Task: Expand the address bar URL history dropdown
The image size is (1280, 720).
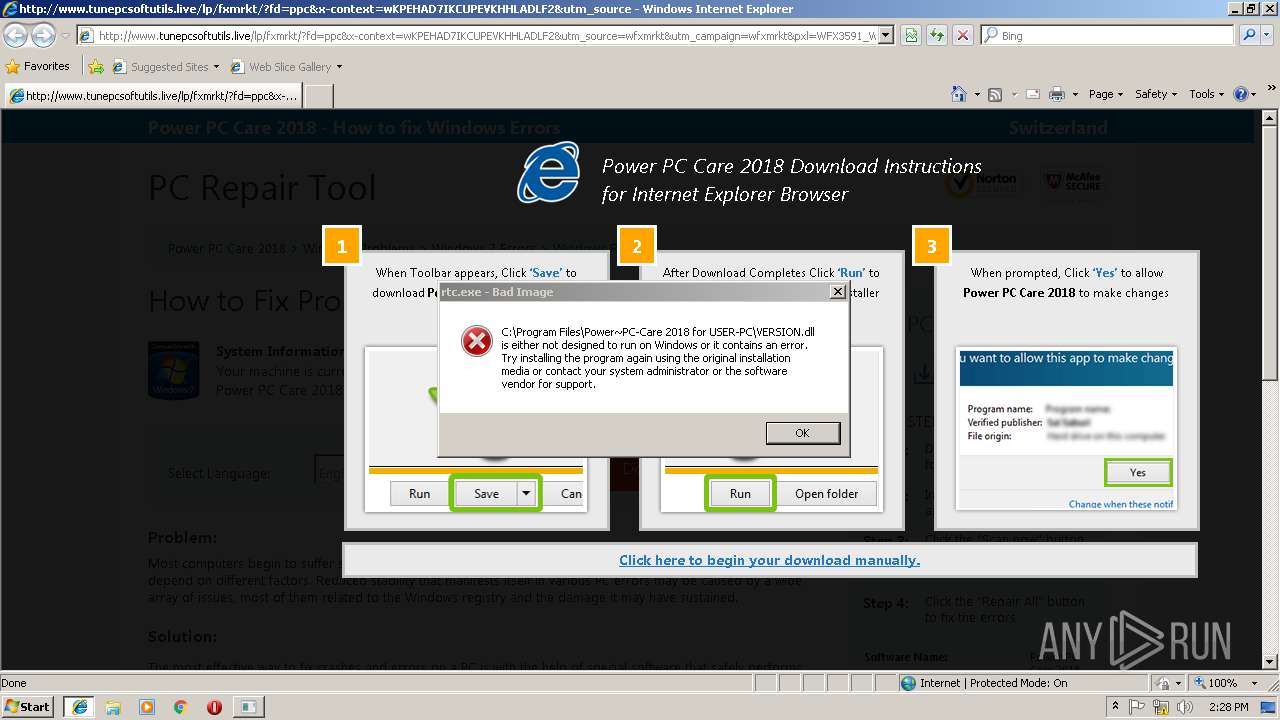Action: tap(886, 35)
